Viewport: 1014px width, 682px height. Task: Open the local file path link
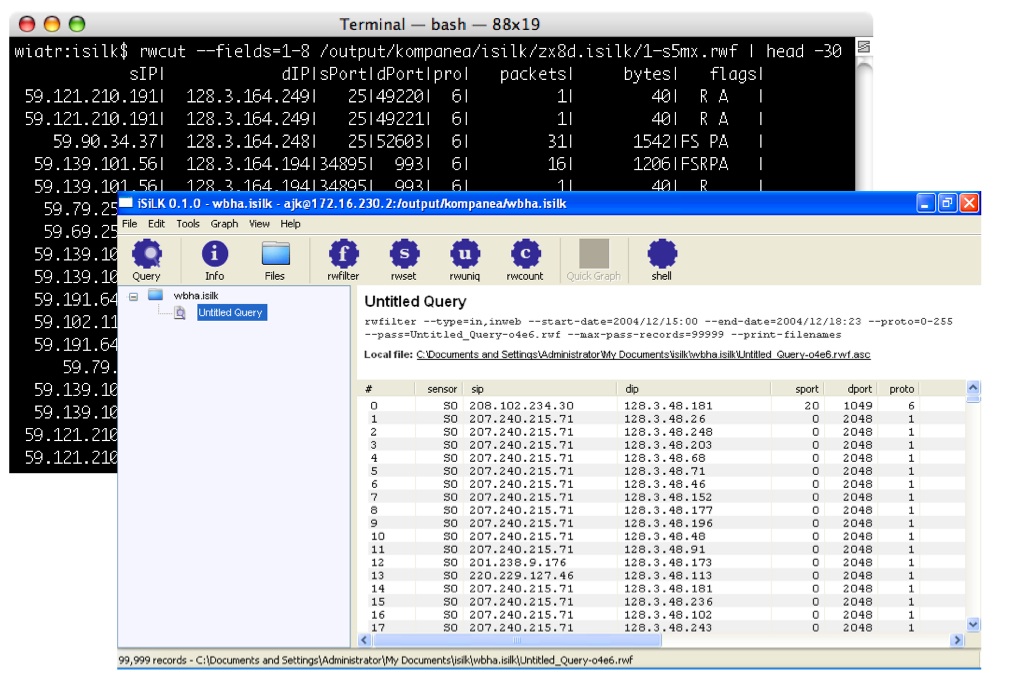[x=641, y=354]
